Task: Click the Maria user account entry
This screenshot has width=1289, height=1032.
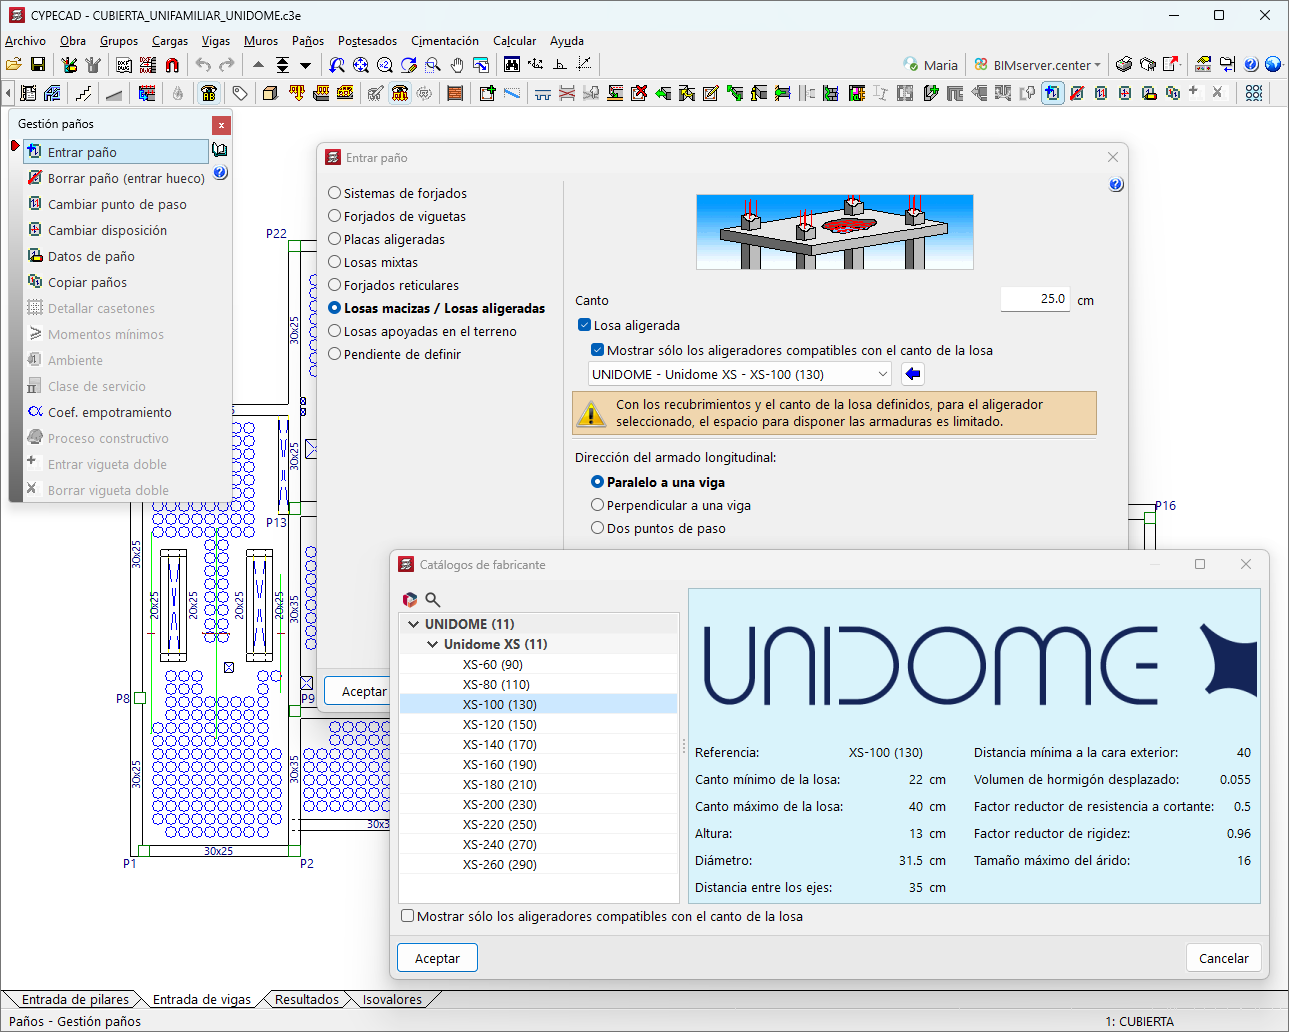Action: 930,65
